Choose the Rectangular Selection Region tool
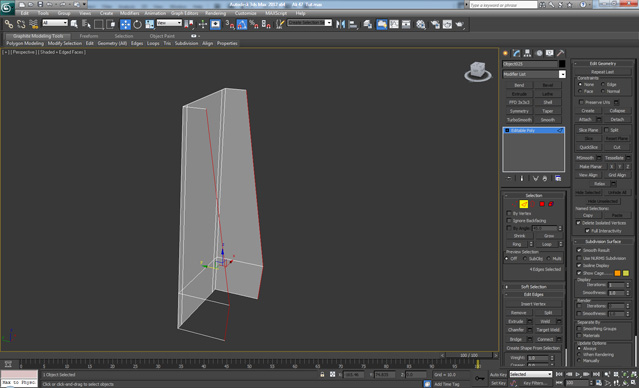The image size is (639, 388). (x=99, y=24)
